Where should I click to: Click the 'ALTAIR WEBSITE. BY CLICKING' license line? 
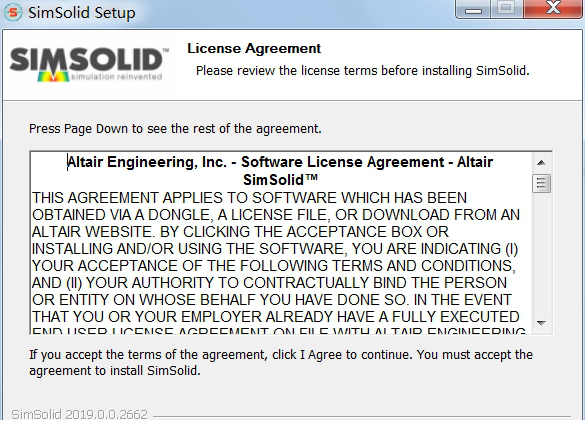tap(240, 232)
